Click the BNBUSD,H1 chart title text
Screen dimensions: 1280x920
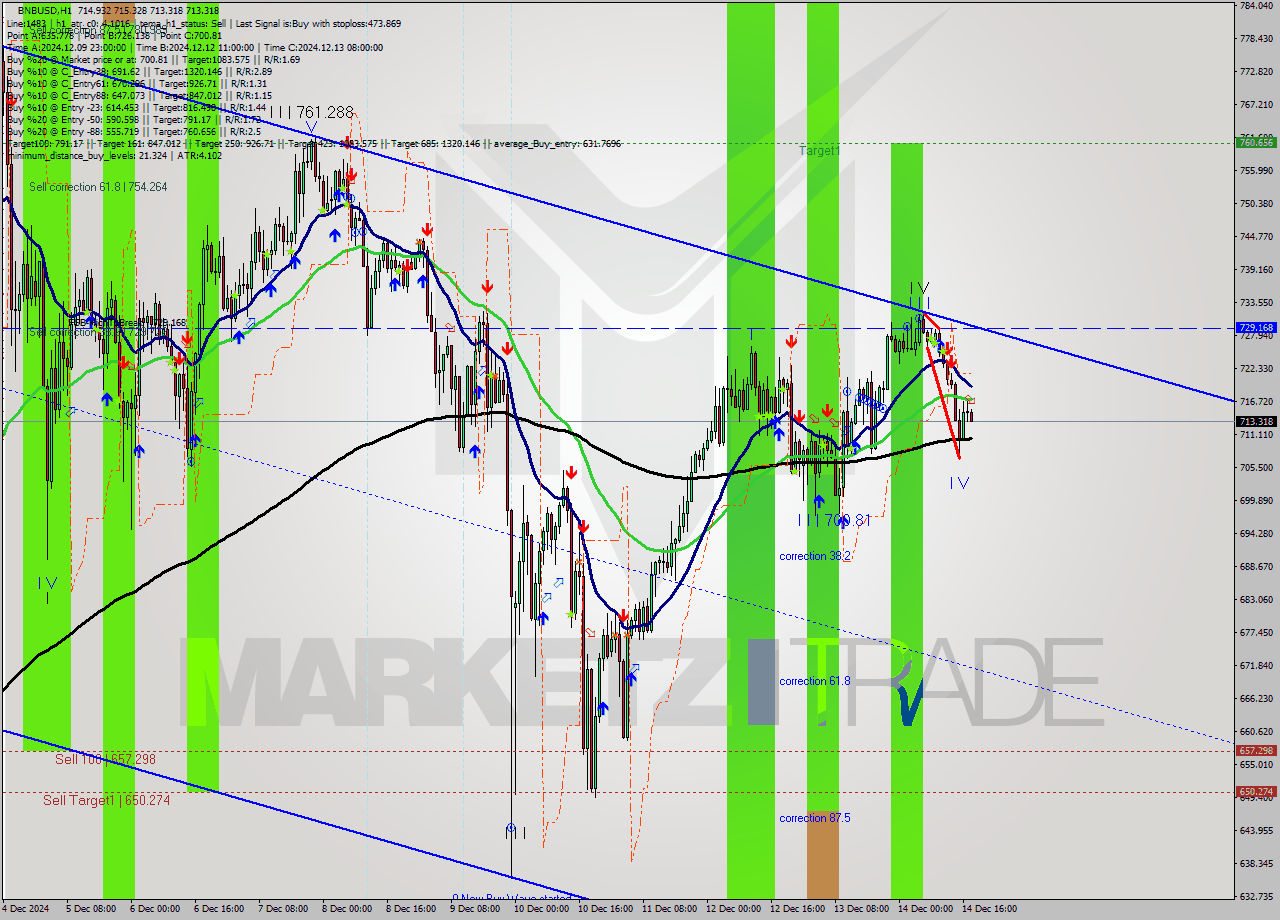[45, 10]
